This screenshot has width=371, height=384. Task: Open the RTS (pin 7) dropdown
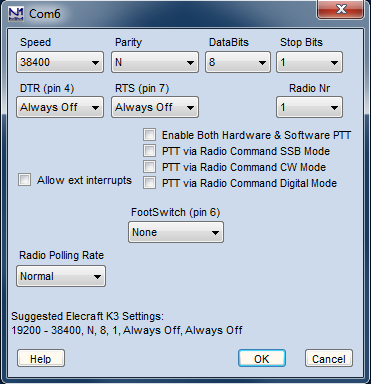[155, 107]
